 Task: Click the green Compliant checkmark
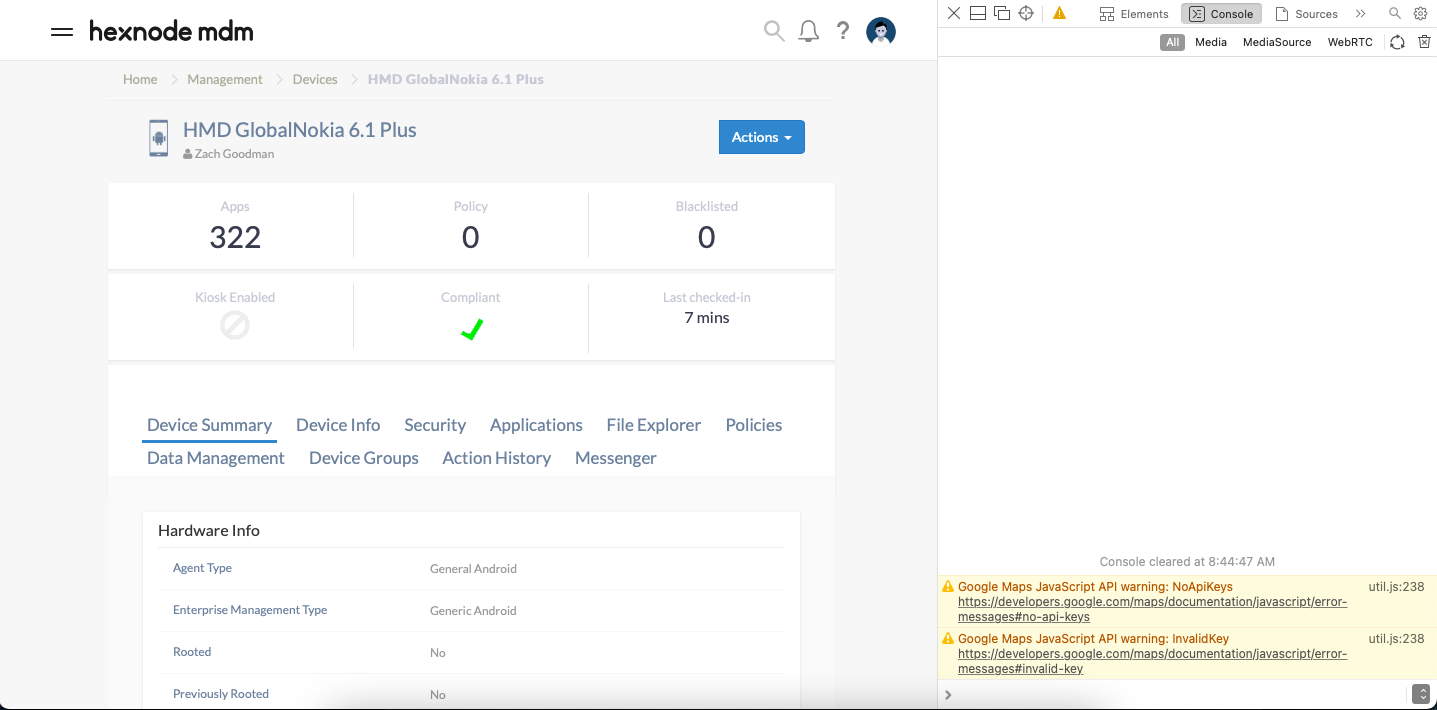[472, 329]
